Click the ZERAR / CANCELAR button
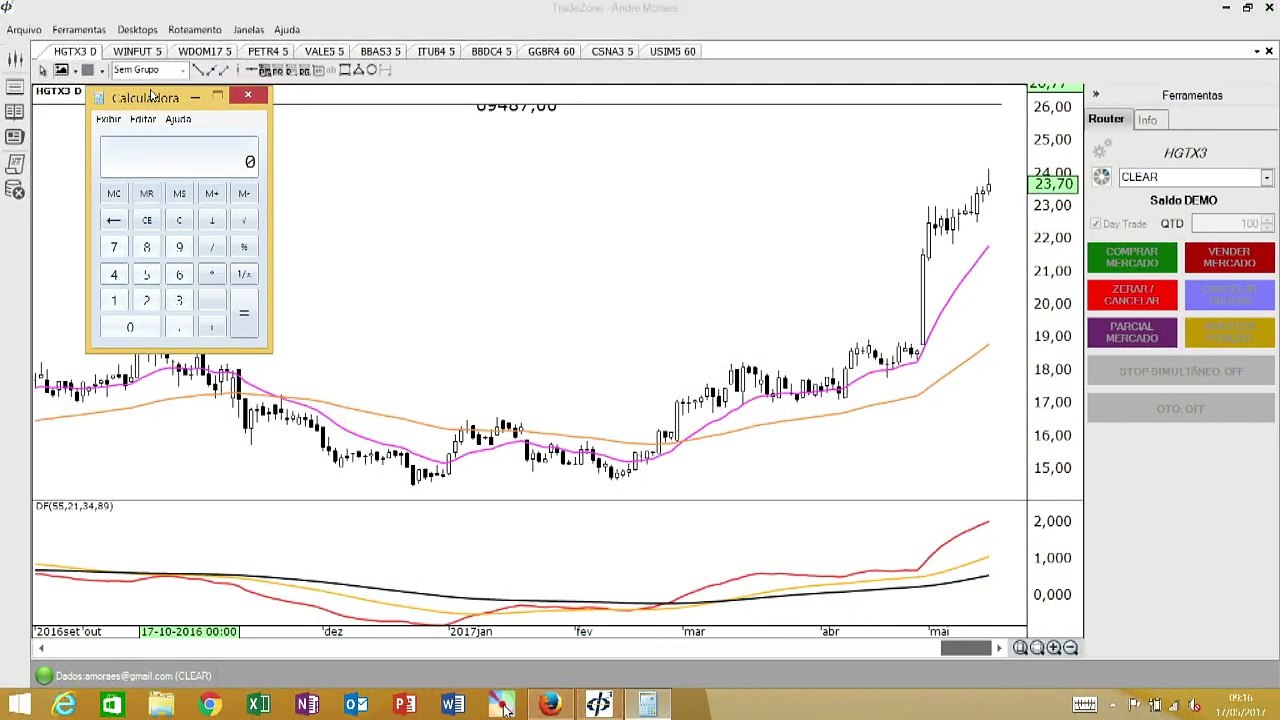The width and height of the screenshot is (1280, 720). pyautogui.click(x=1132, y=295)
